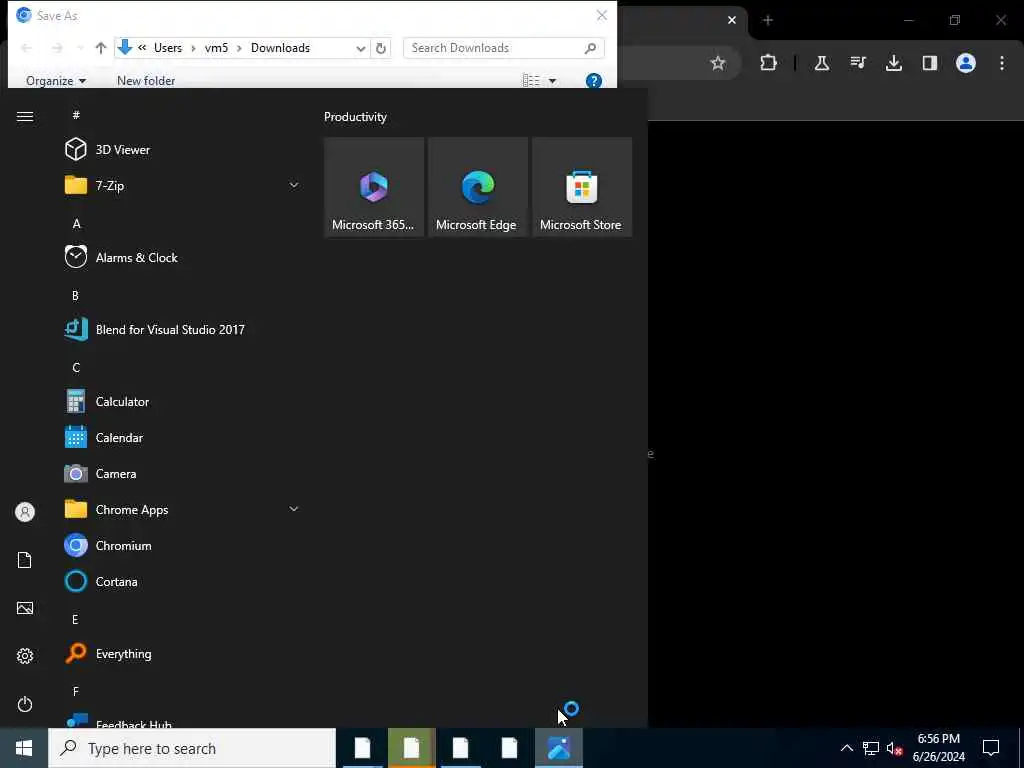This screenshot has width=1024, height=768.
Task: Expand the Start menu hamburger navigation
Action: tap(25, 116)
